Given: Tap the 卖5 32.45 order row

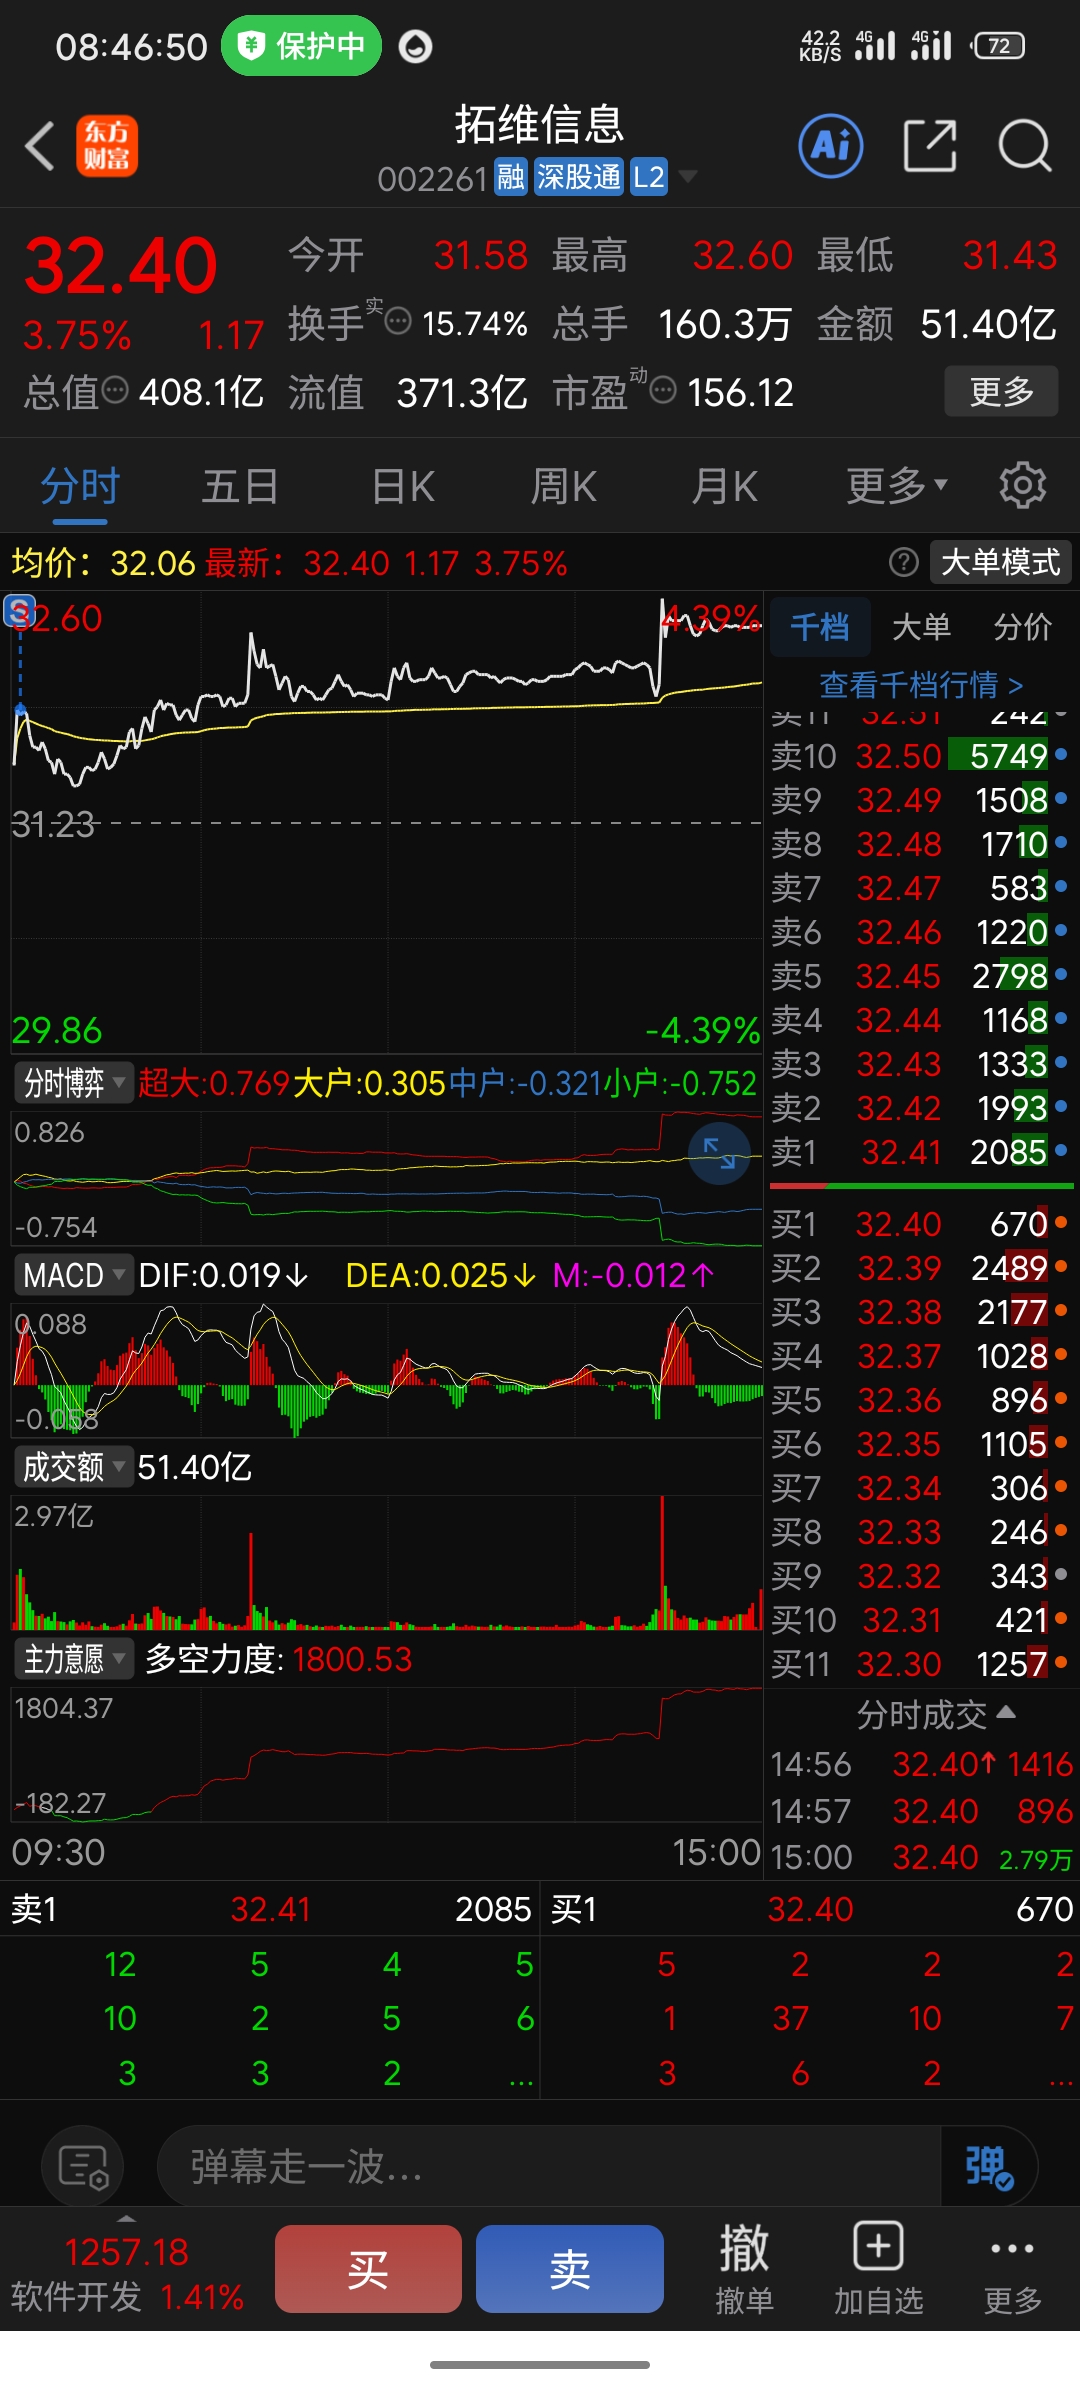Looking at the screenshot, I should tap(920, 976).
